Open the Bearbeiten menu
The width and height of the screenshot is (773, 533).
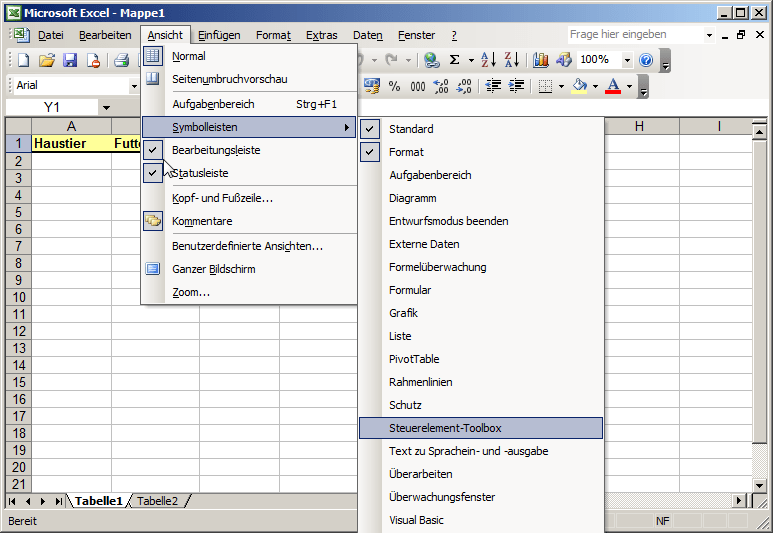(105, 35)
